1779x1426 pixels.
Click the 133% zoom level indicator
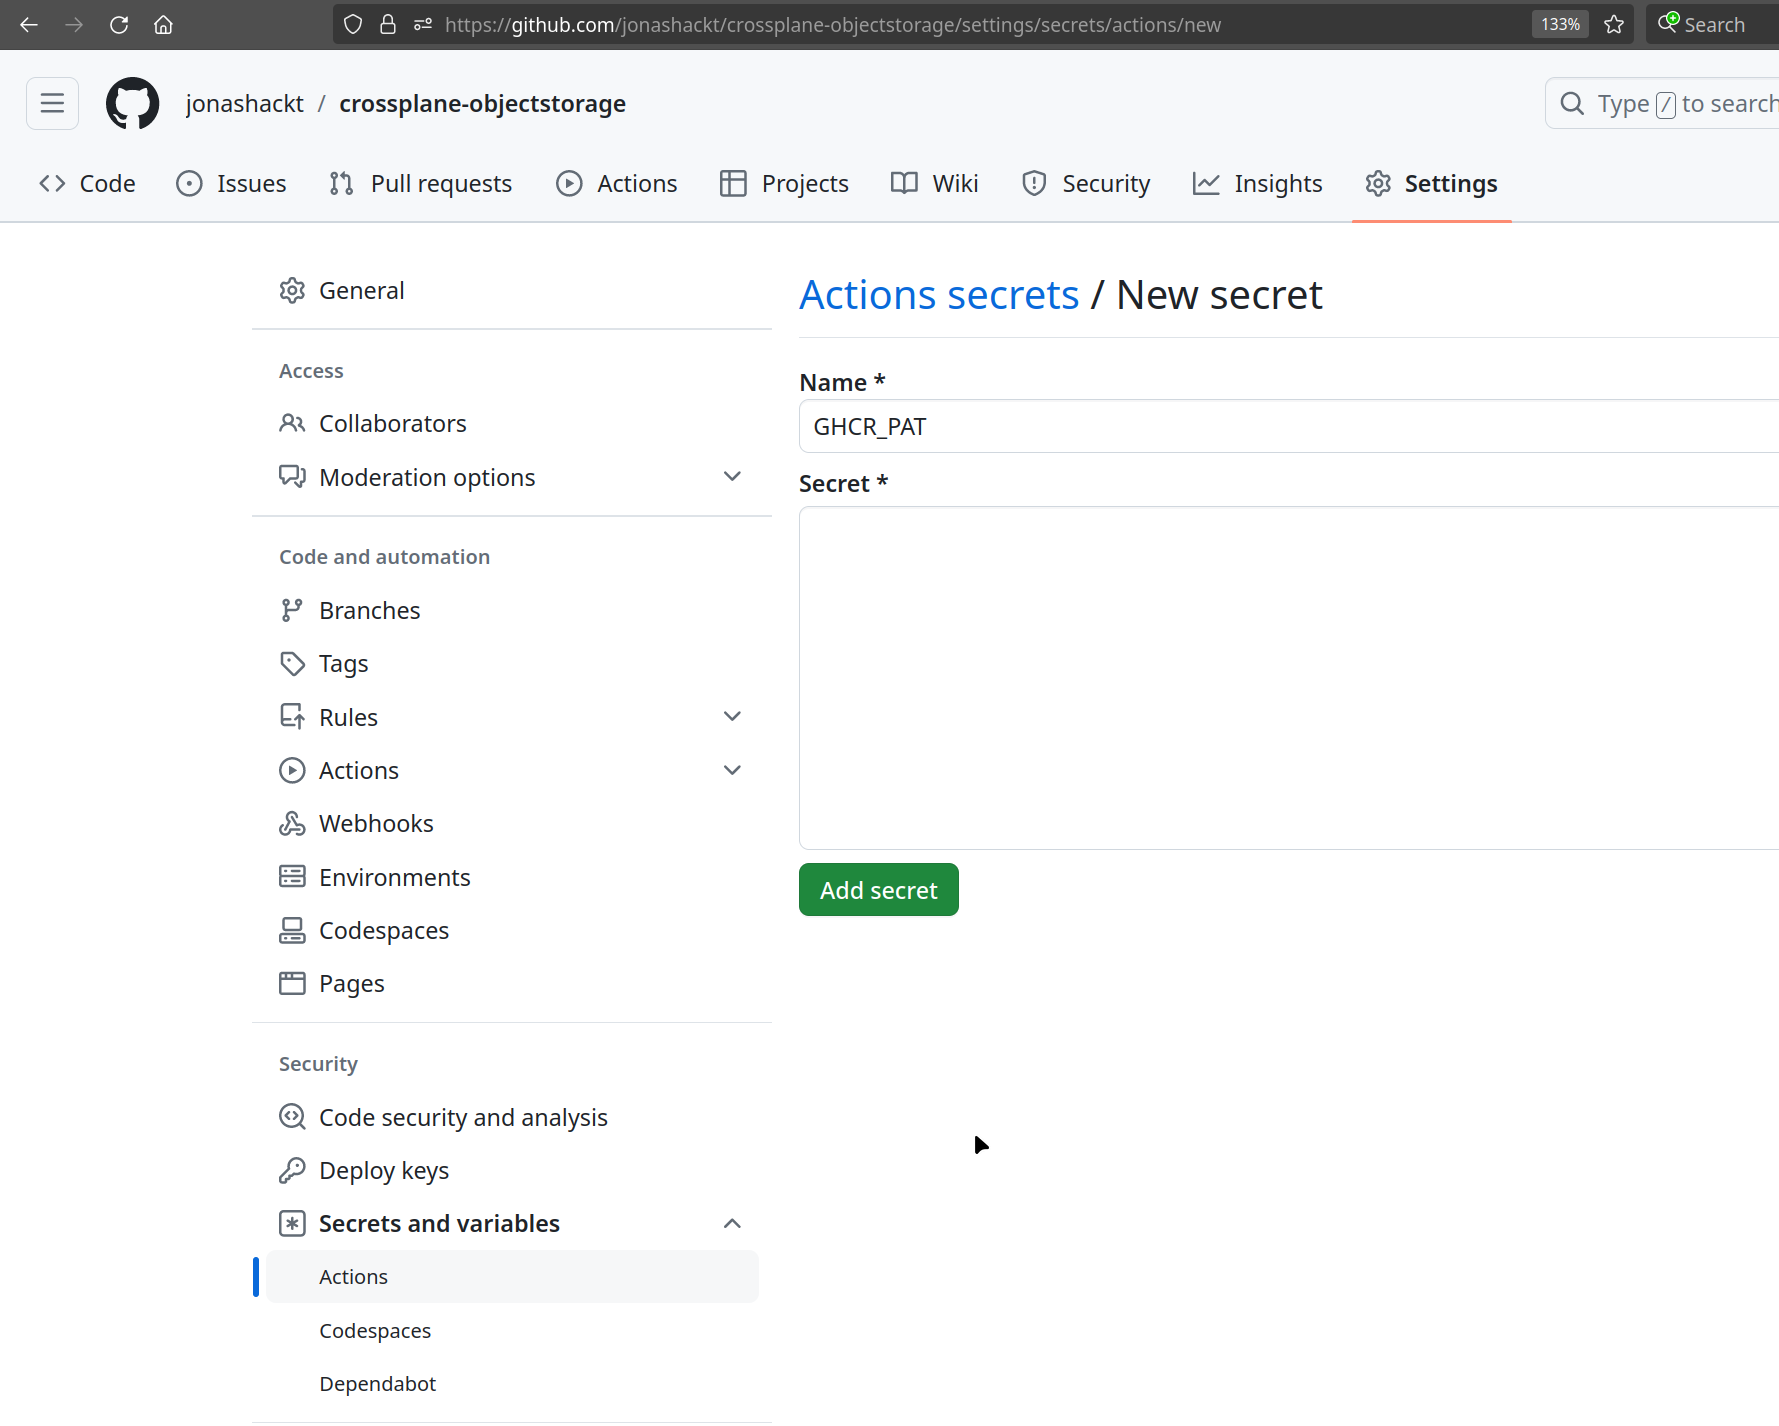coord(1560,24)
